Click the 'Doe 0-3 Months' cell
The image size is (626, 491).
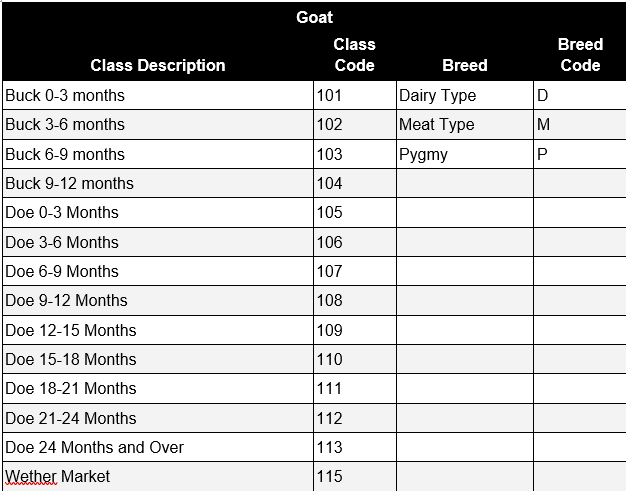click(158, 212)
